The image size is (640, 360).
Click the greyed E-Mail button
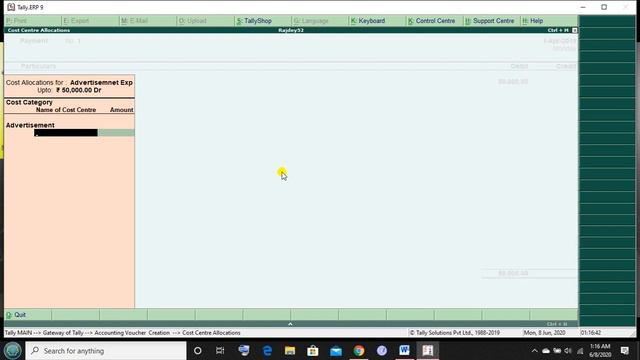coord(135,21)
